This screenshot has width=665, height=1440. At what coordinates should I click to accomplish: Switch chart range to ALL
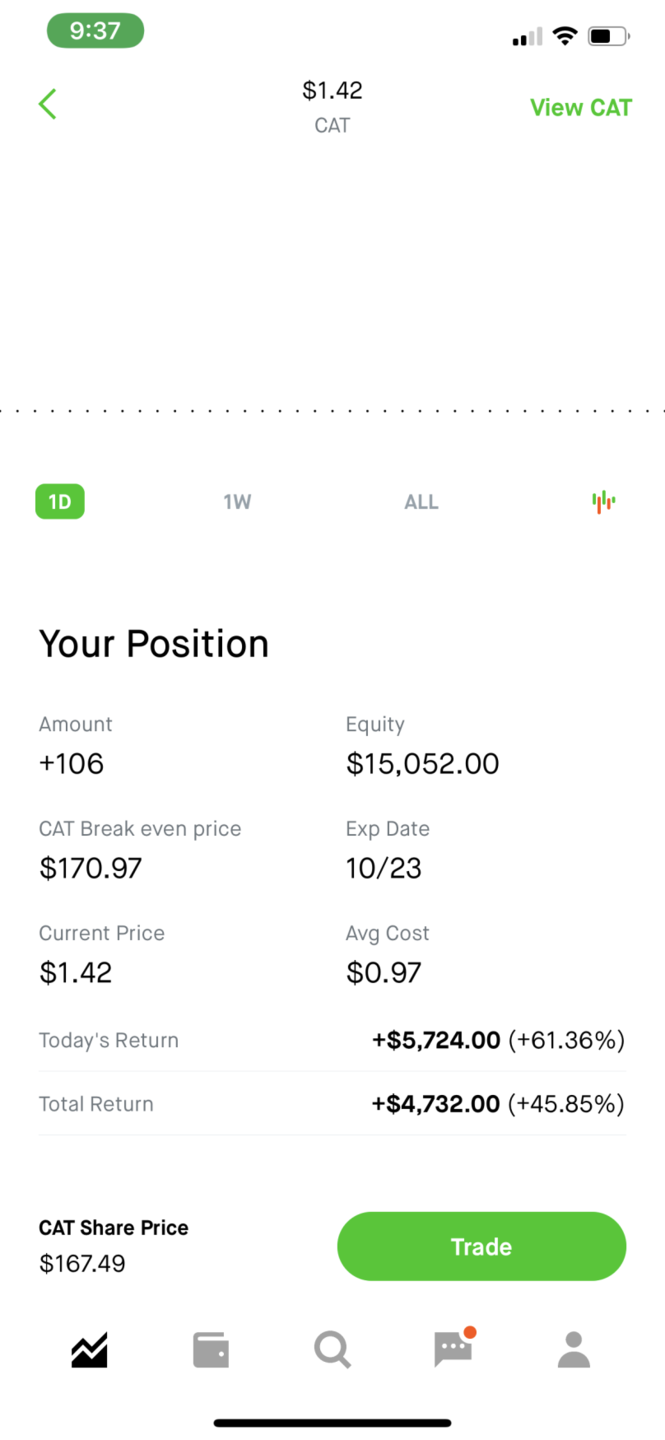click(x=421, y=502)
